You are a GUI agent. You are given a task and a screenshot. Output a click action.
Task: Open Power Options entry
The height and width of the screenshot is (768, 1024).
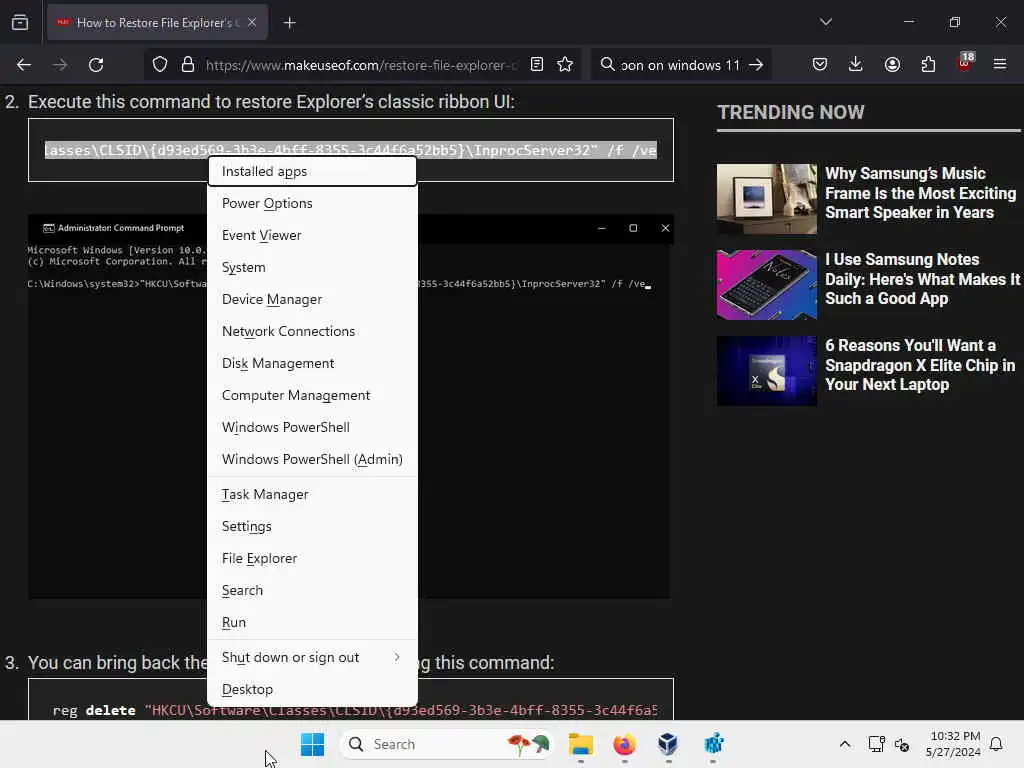pyautogui.click(x=312, y=203)
